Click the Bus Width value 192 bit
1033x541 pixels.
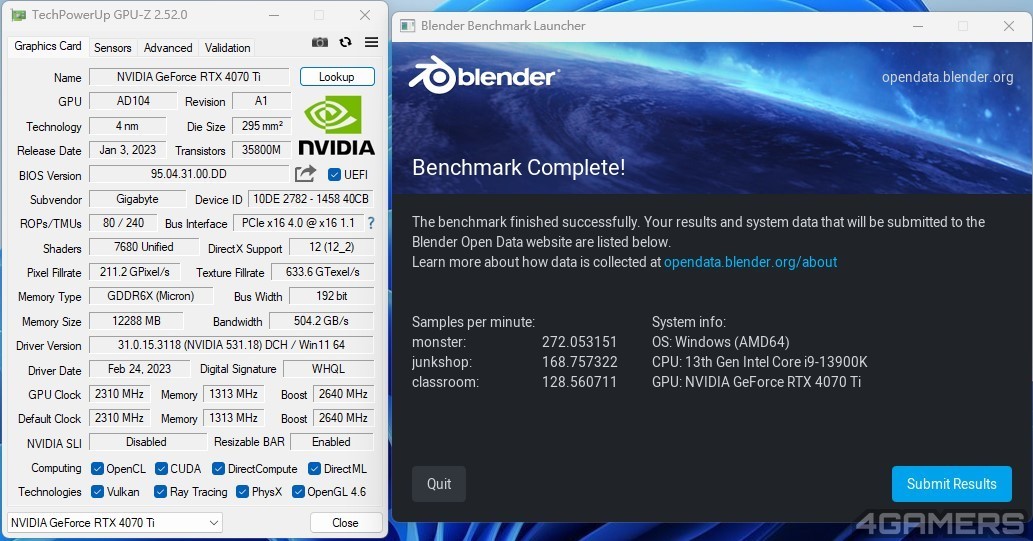332,296
